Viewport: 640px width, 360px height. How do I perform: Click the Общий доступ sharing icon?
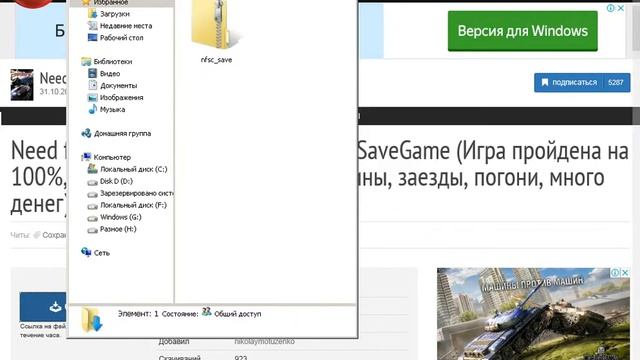(207, 312)
